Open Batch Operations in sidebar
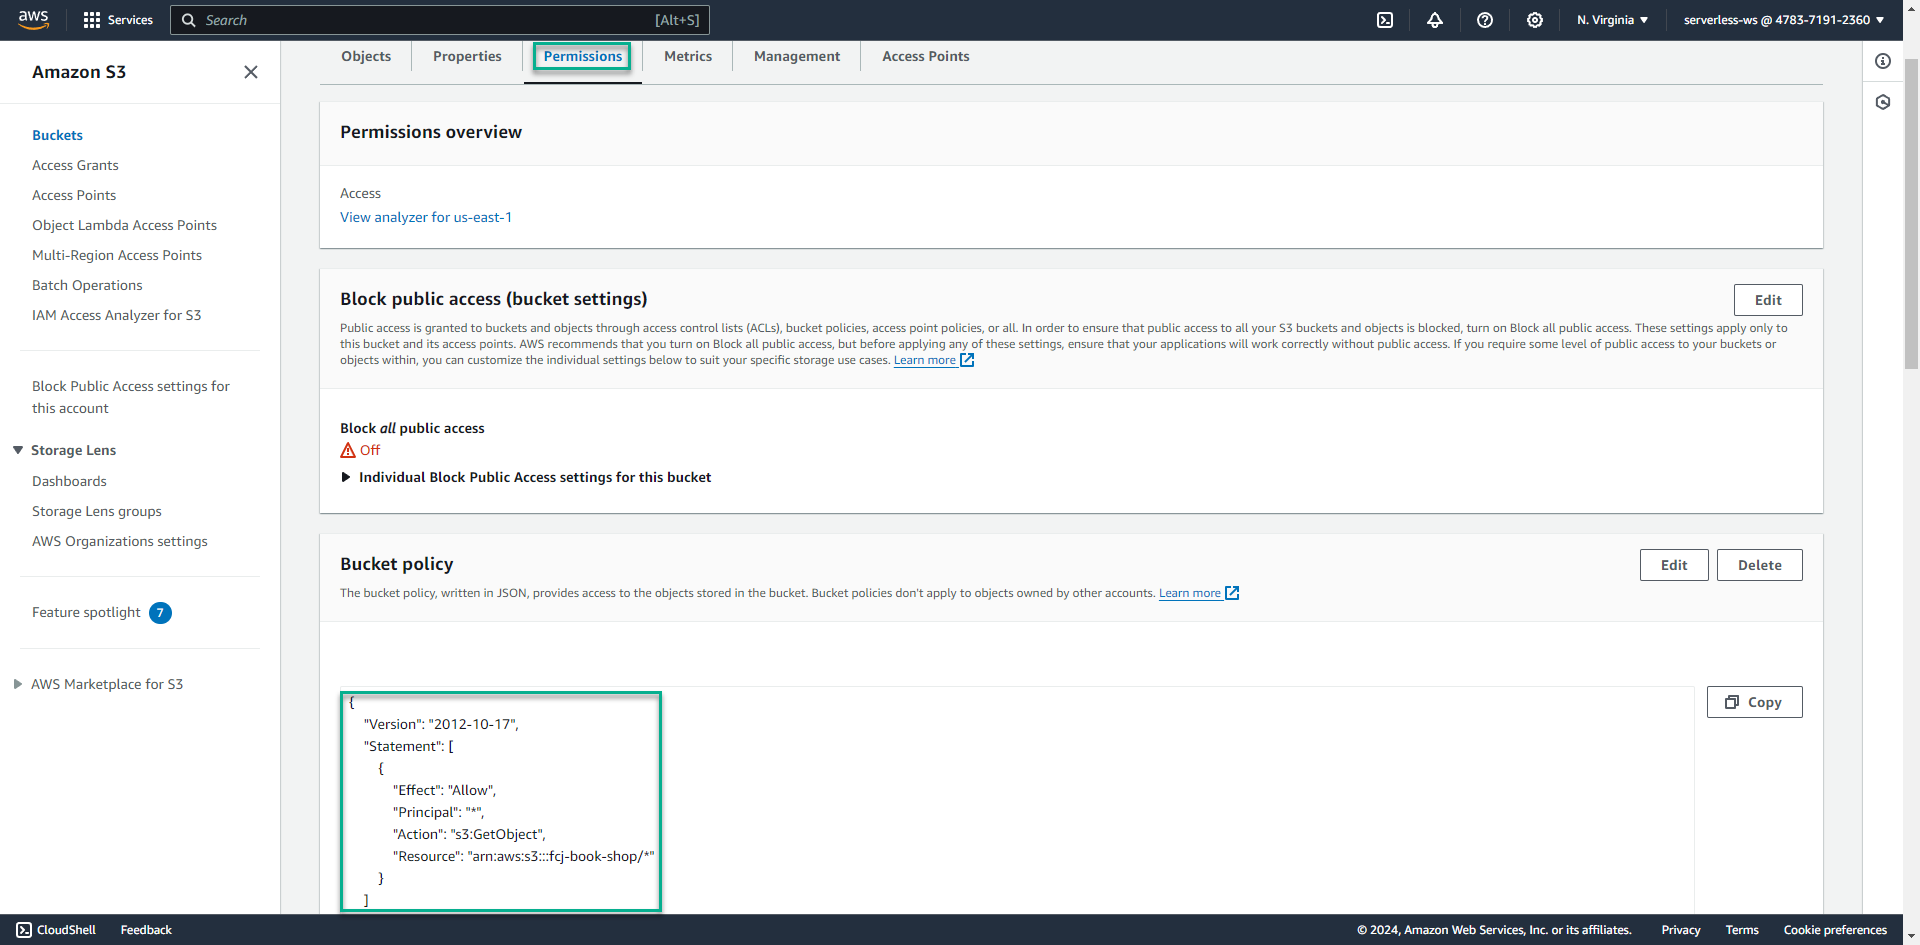The width and height of the screenshot is (1920, 945). click(87, 285)
